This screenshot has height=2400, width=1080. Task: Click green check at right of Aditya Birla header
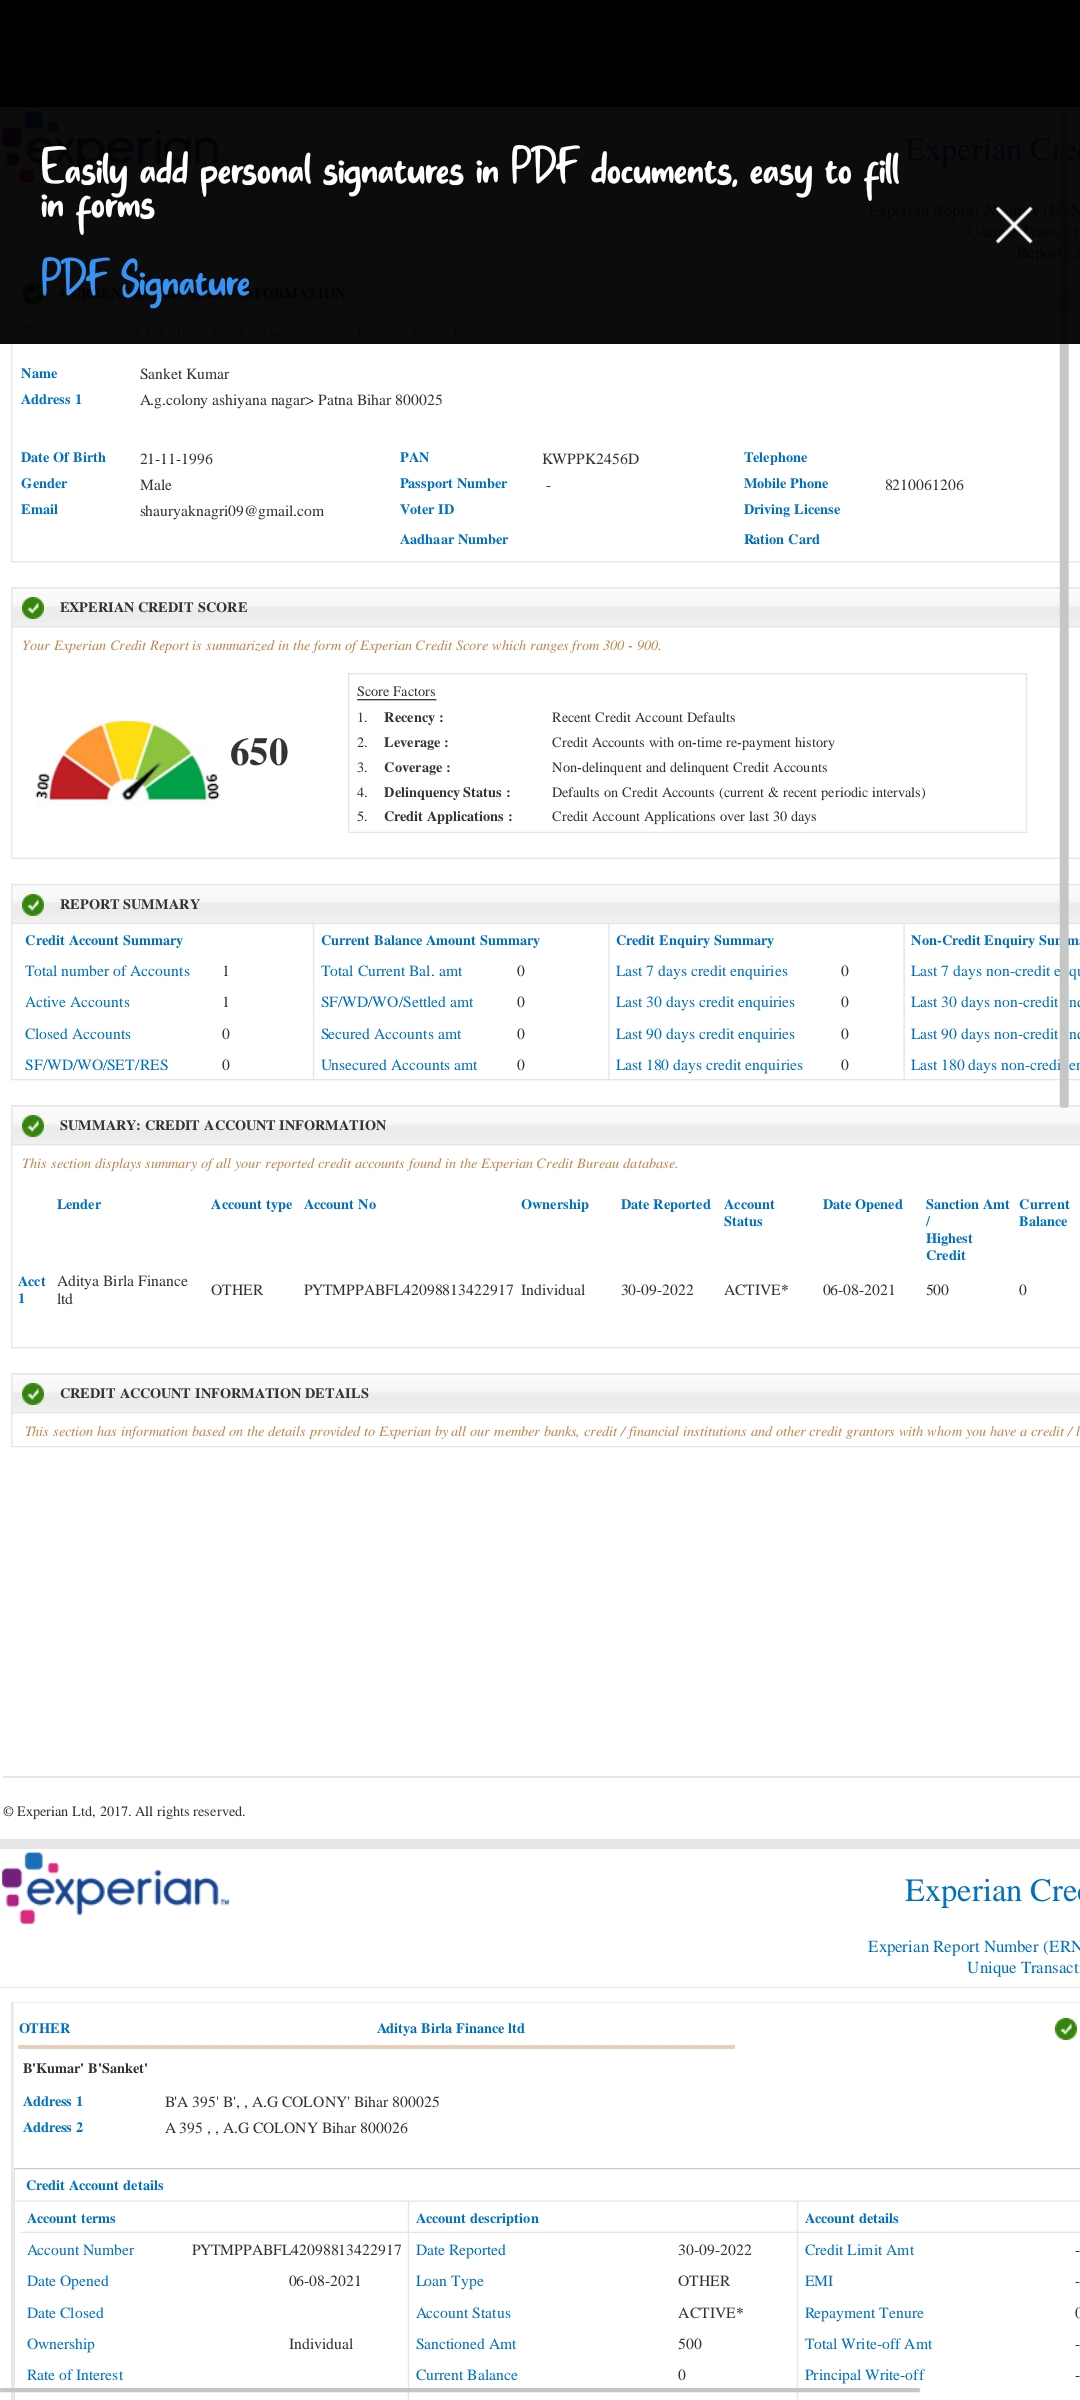coord(1065,2028)
